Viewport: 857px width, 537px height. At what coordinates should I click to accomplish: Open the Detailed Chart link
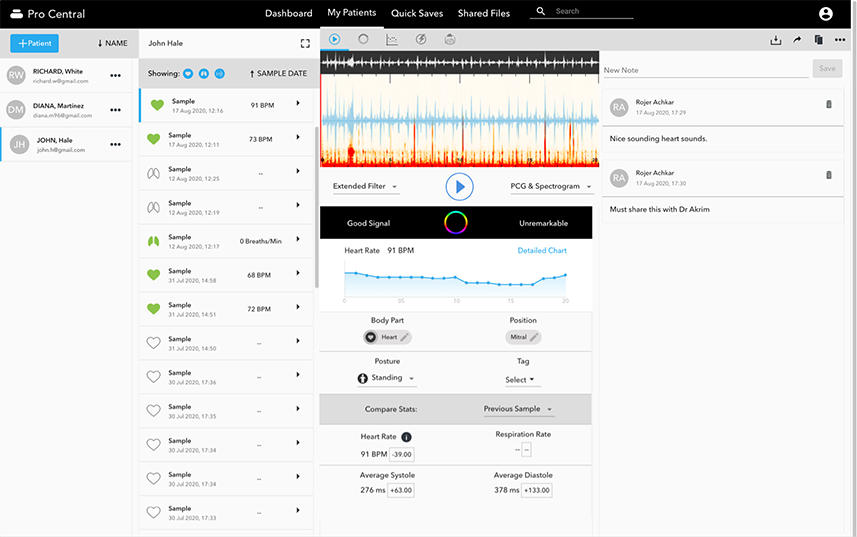542,250
